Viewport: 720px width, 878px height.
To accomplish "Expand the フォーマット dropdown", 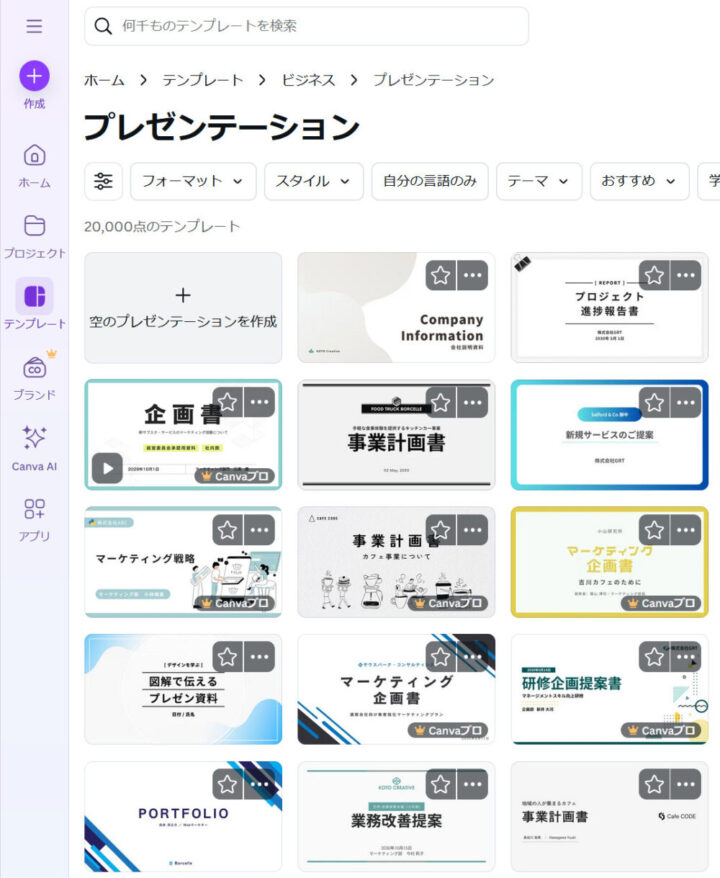I will [193, 181].
